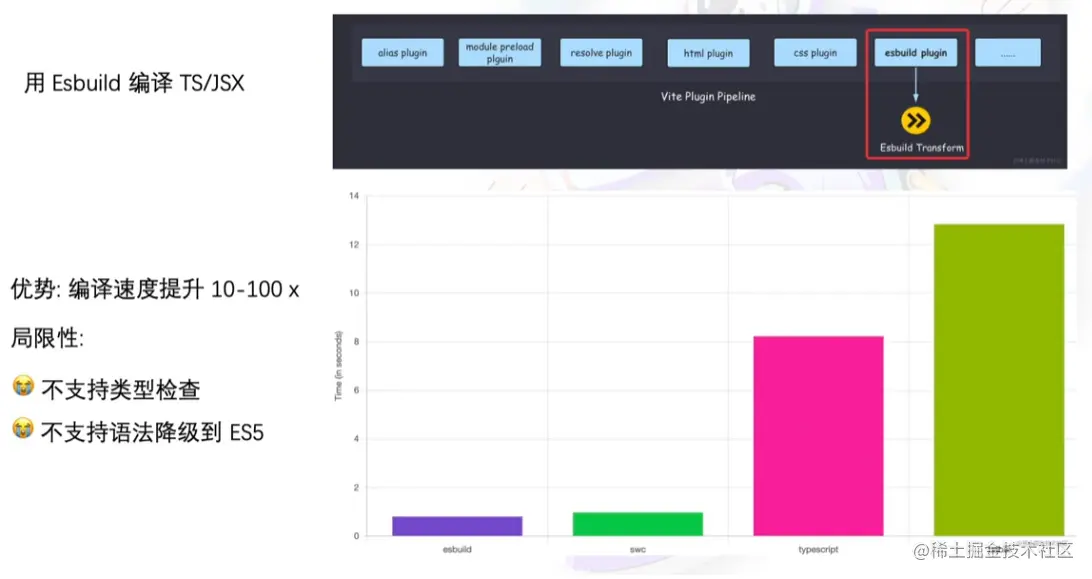This screenshot has width=1092, height=579.
Task: Click the module preload plugin box
Action: click(499, 53)
